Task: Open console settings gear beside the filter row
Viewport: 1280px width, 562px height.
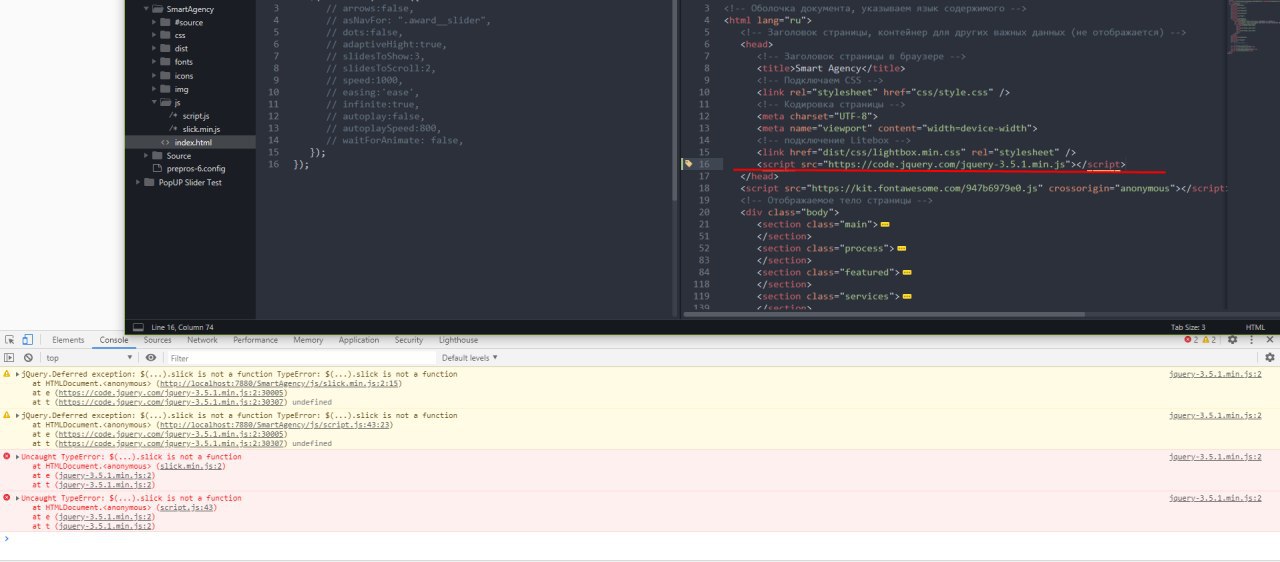Action: (1270, 357)
